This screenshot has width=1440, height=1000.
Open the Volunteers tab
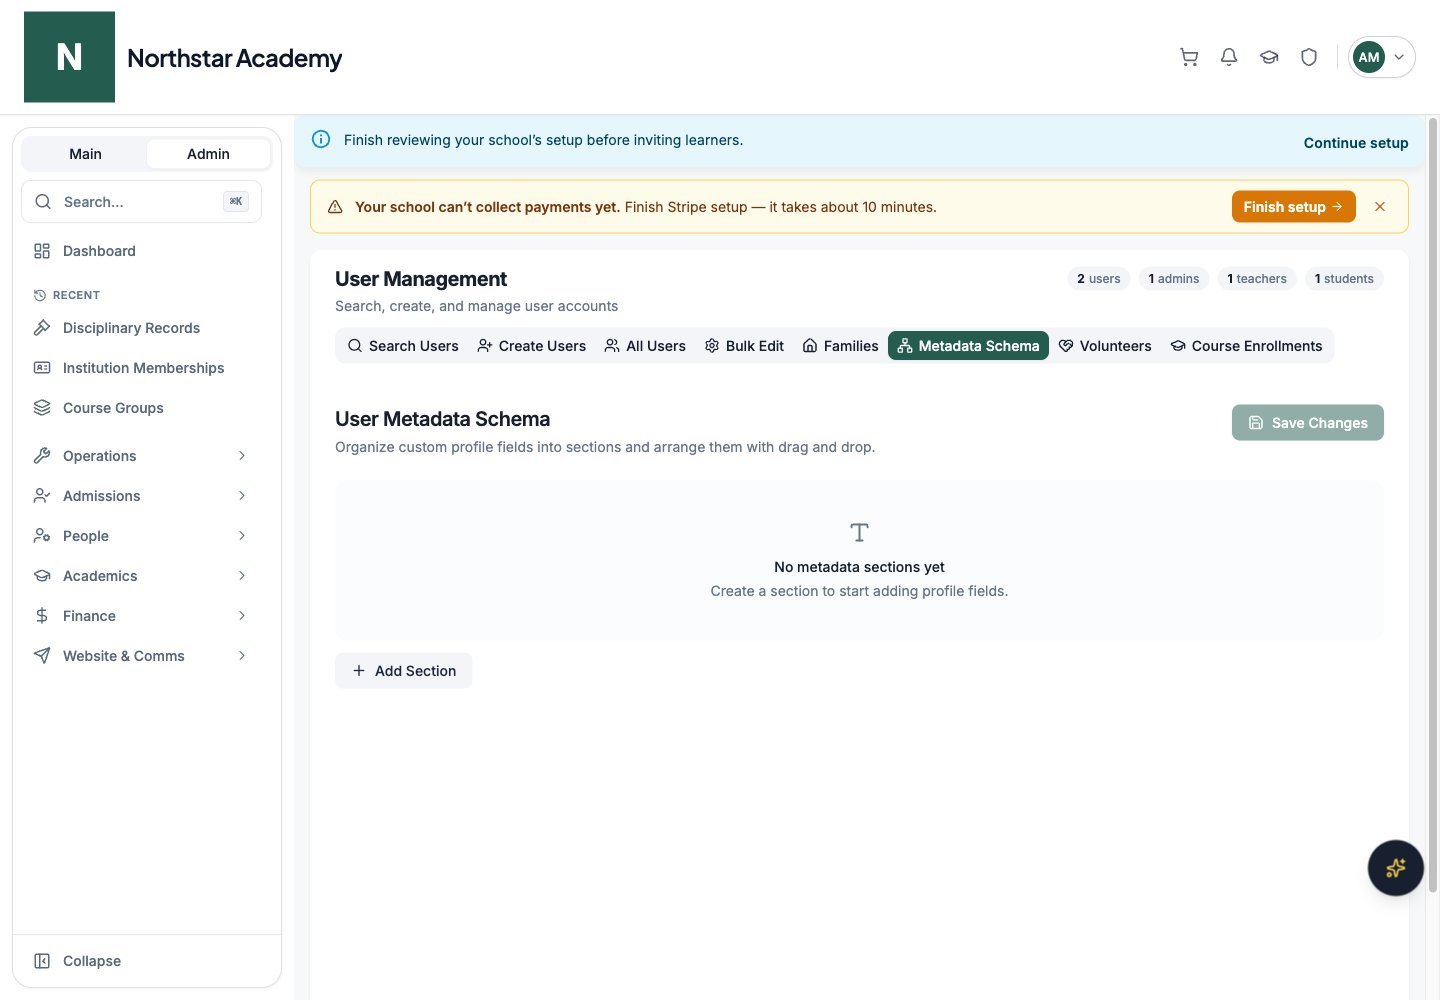[1105, 346]
